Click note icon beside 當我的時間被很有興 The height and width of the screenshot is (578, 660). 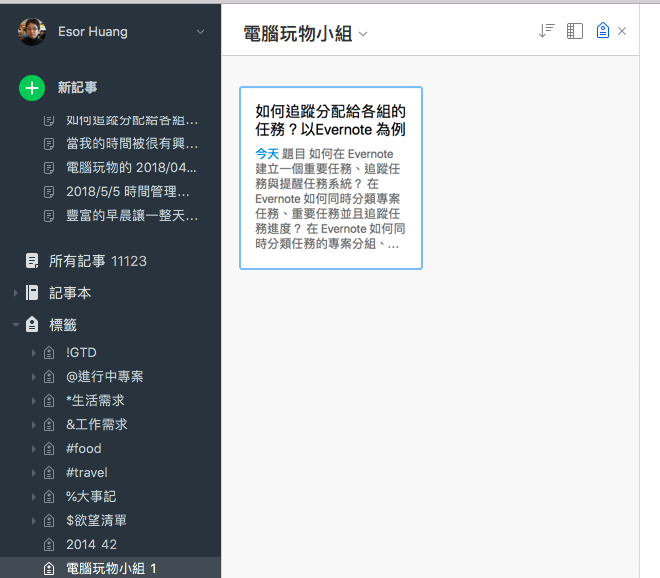[49, 144]
